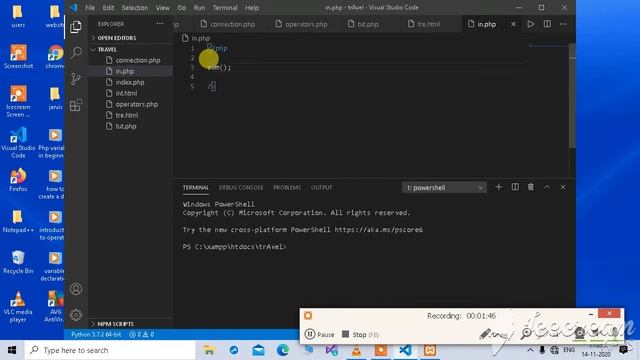Screen dimensions: 640x360
Task: Close the in.php editor tab
Action: pyautogui.click(x=513, y=24)
